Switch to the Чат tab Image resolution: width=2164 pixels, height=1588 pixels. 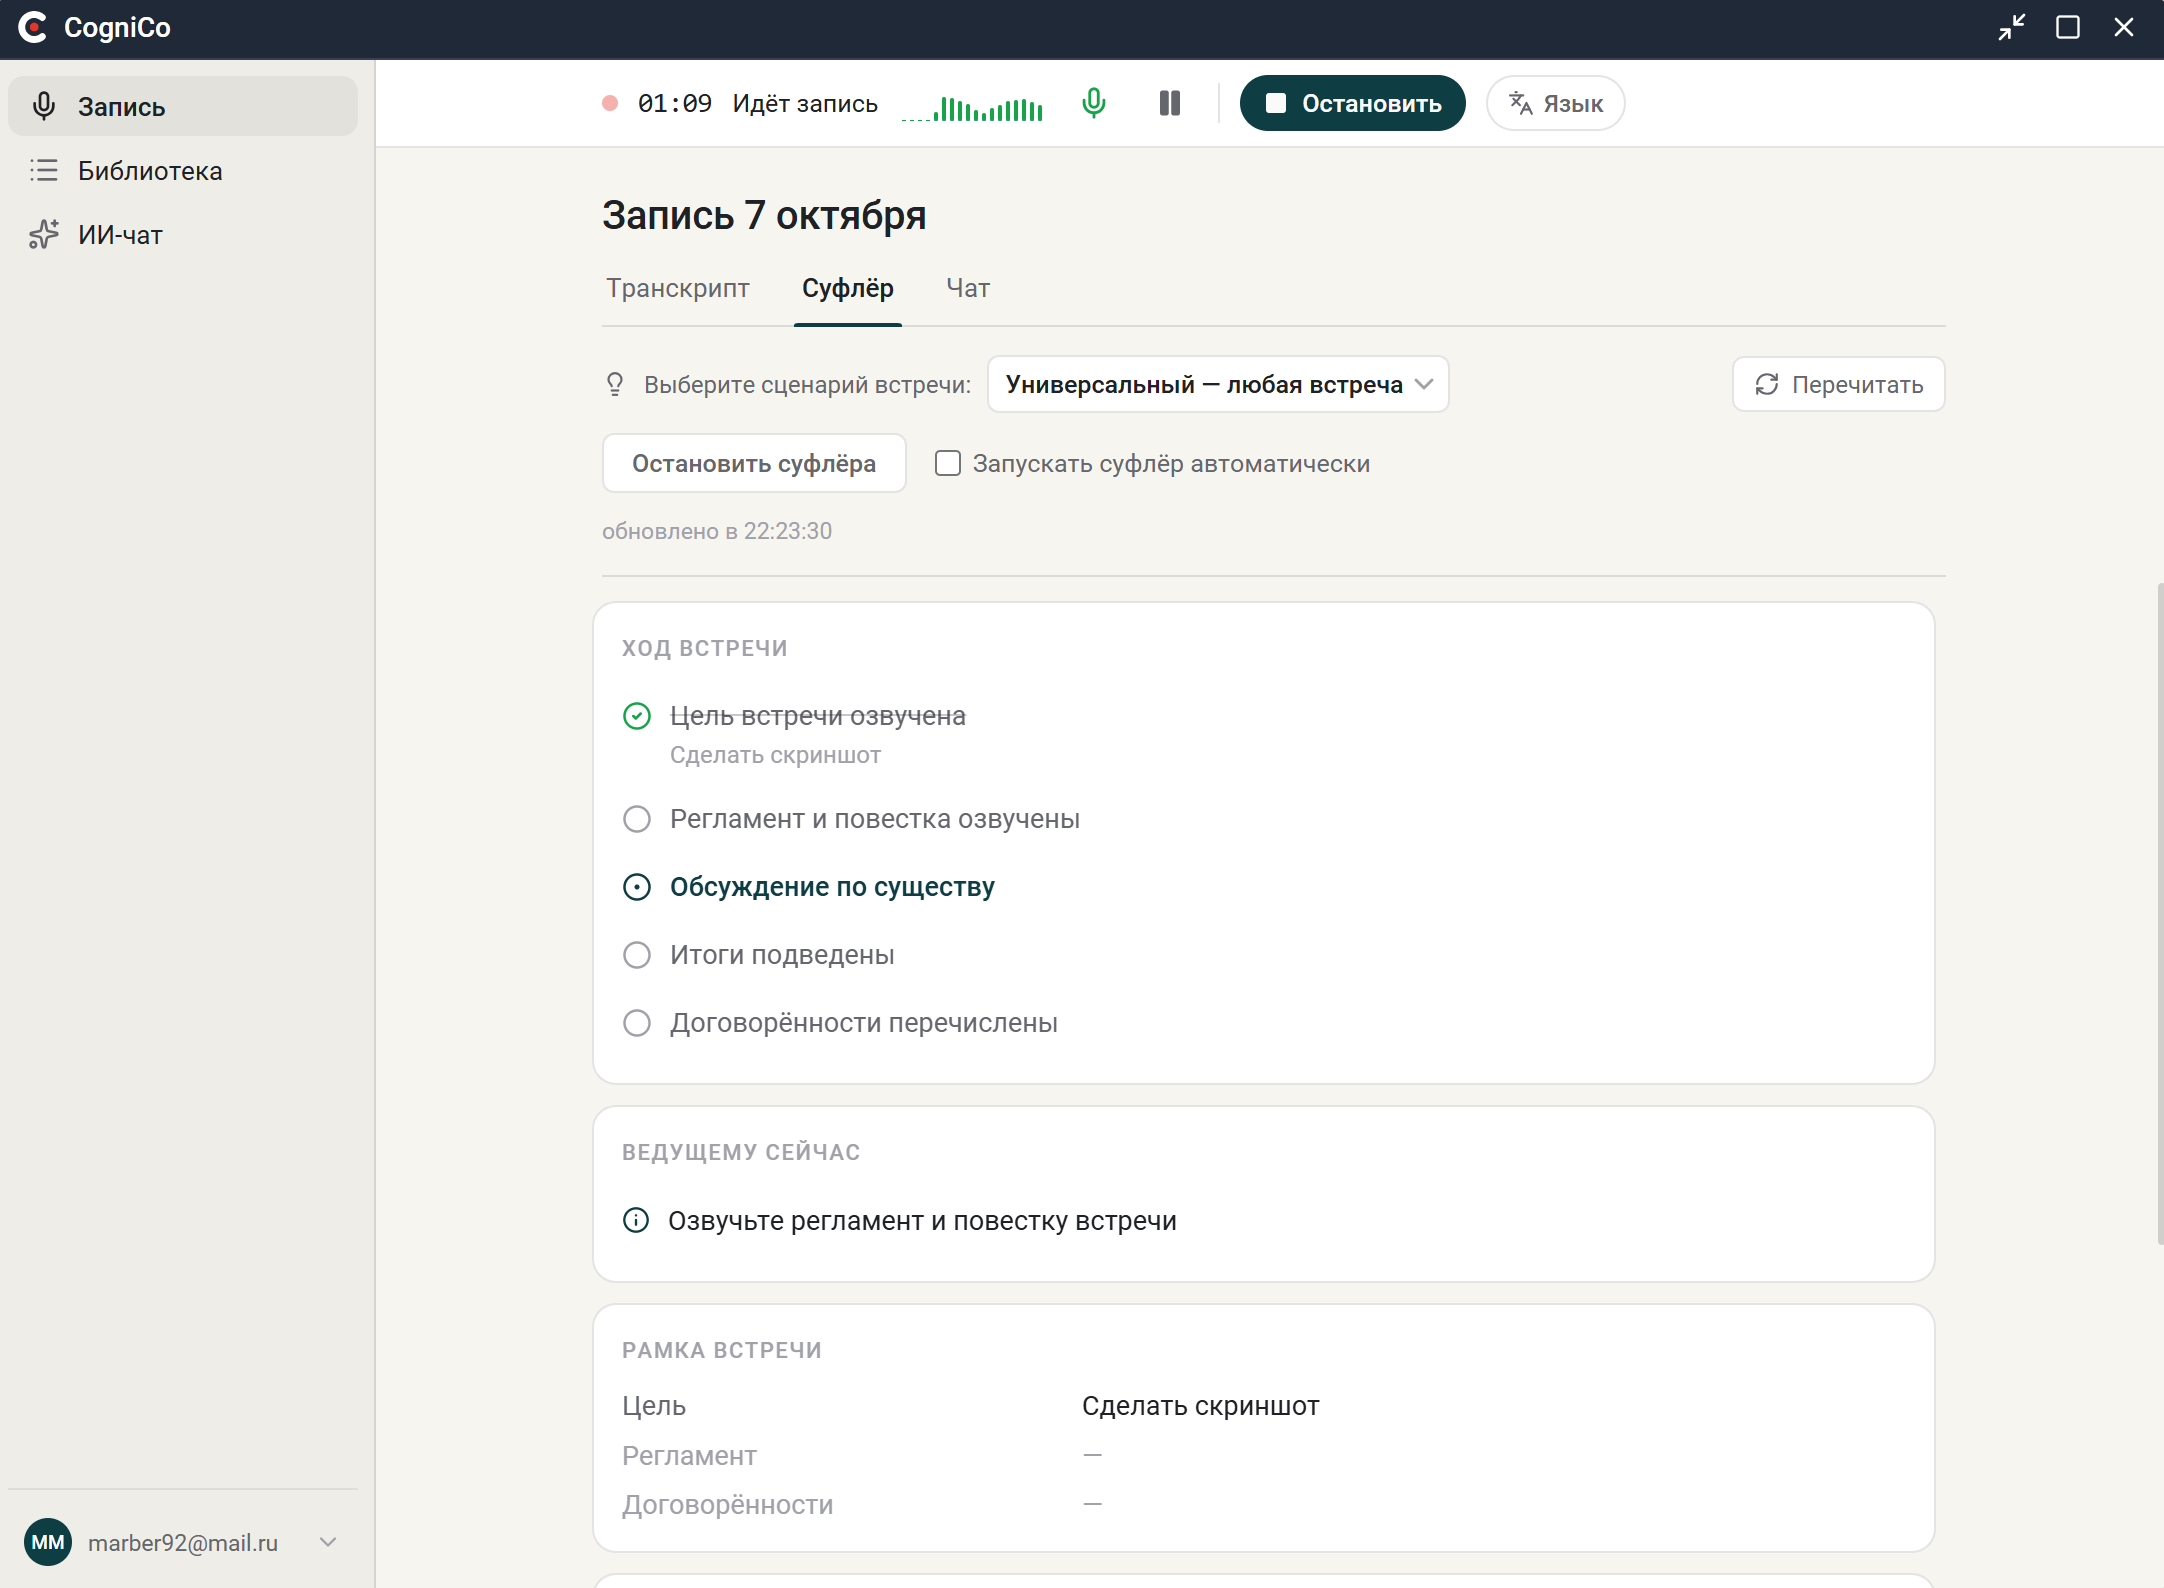tap(968, 288)
